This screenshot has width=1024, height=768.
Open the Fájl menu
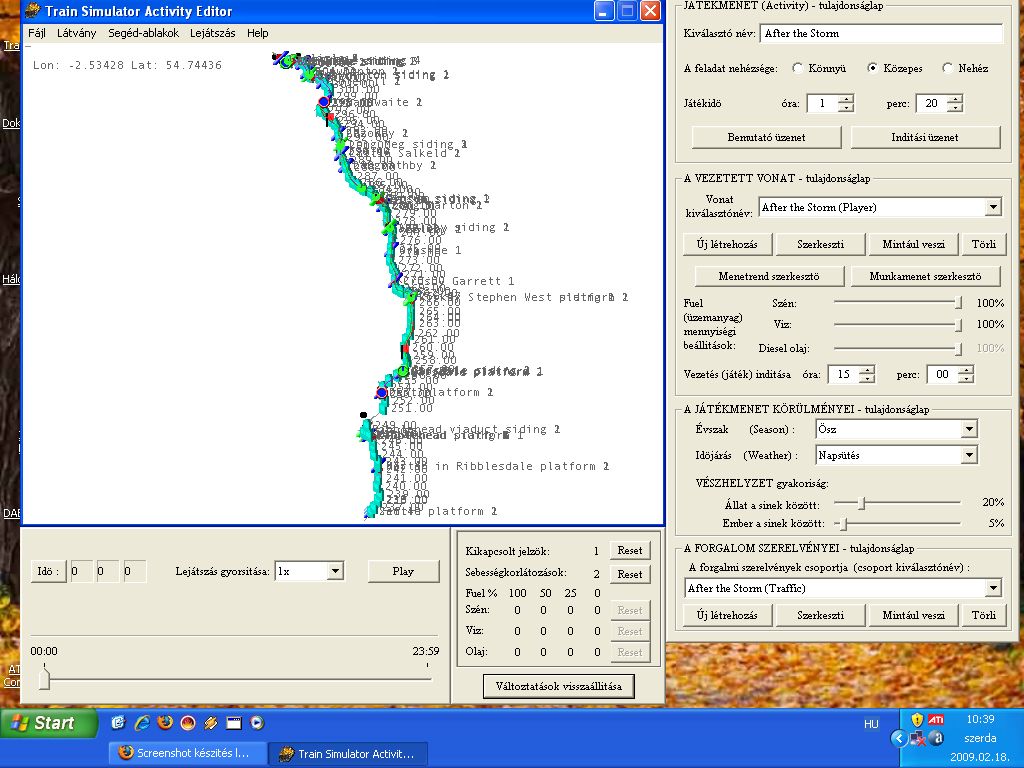coord(37,33)
